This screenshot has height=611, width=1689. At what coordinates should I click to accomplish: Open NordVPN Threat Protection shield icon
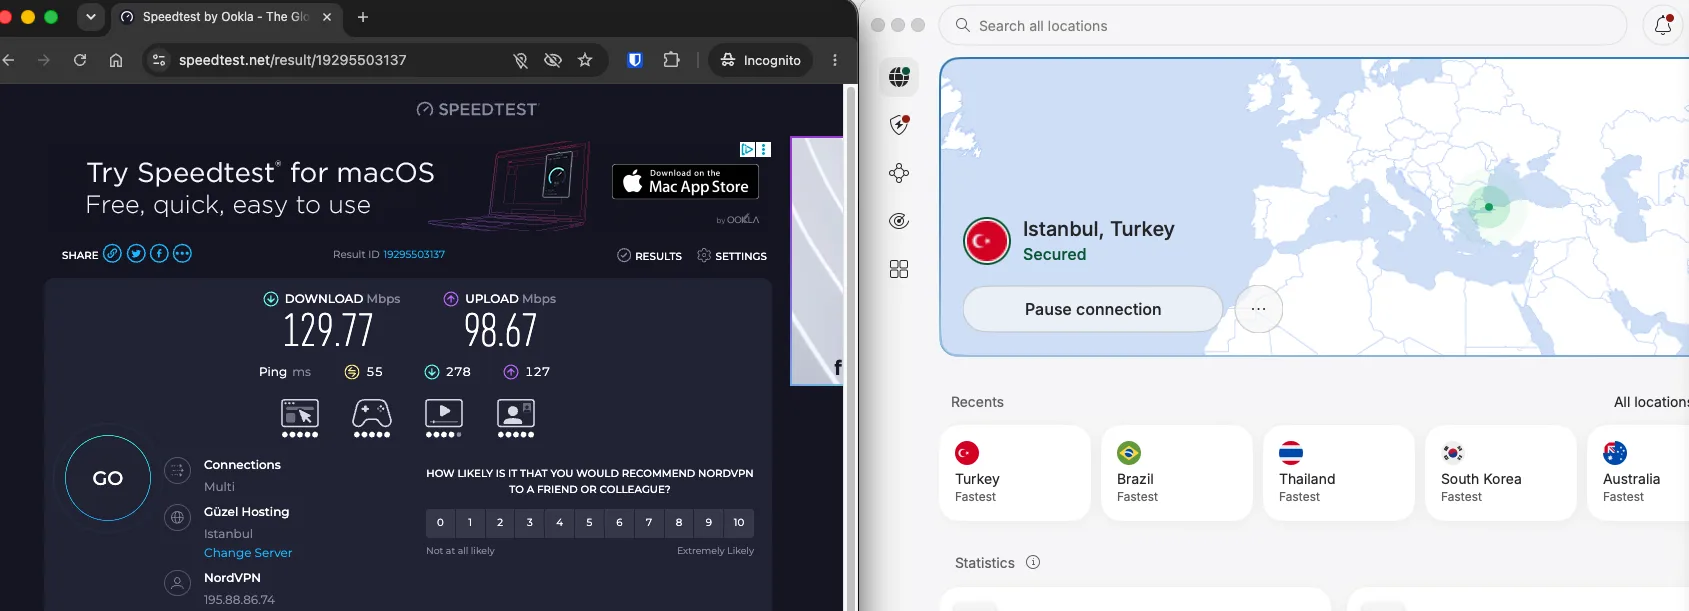pos(899,124)
